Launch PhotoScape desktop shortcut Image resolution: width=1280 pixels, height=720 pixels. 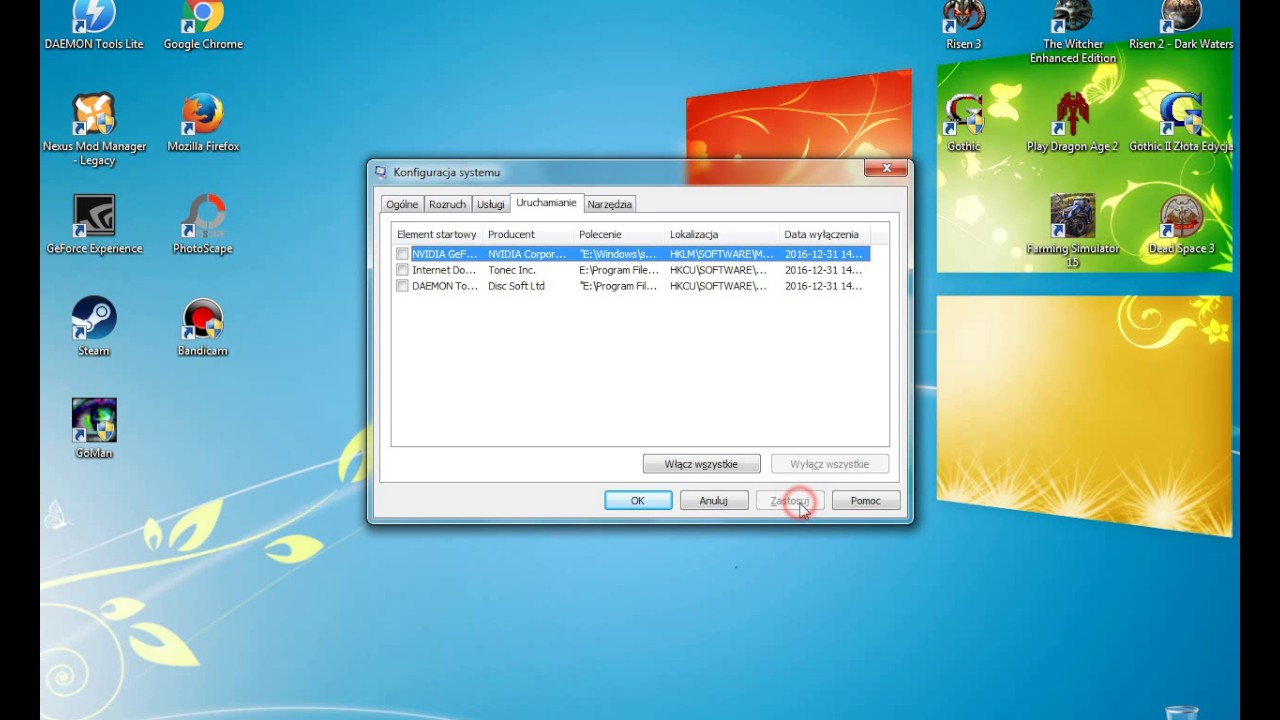click(203, 225)
